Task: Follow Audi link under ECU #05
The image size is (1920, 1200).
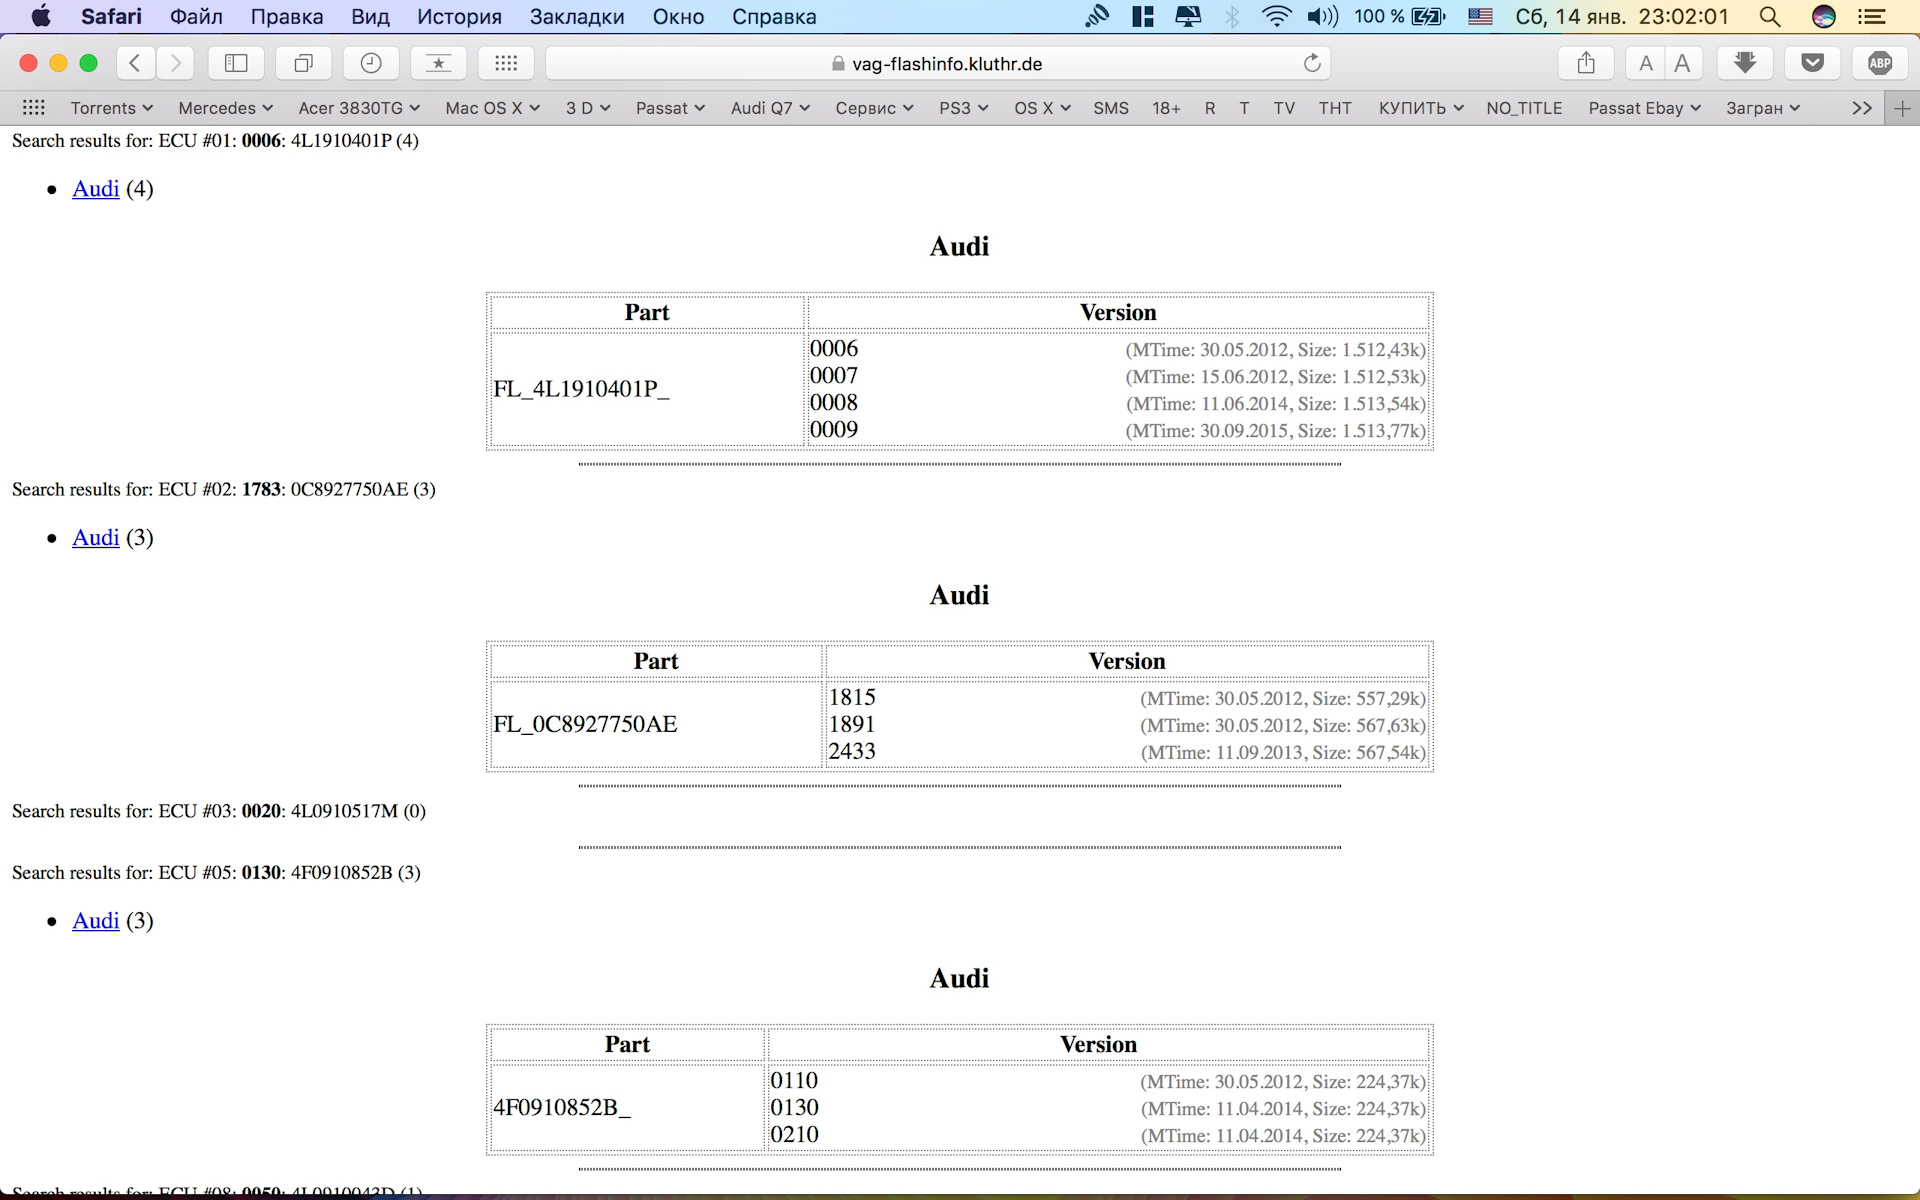Action: coord(96,921)
